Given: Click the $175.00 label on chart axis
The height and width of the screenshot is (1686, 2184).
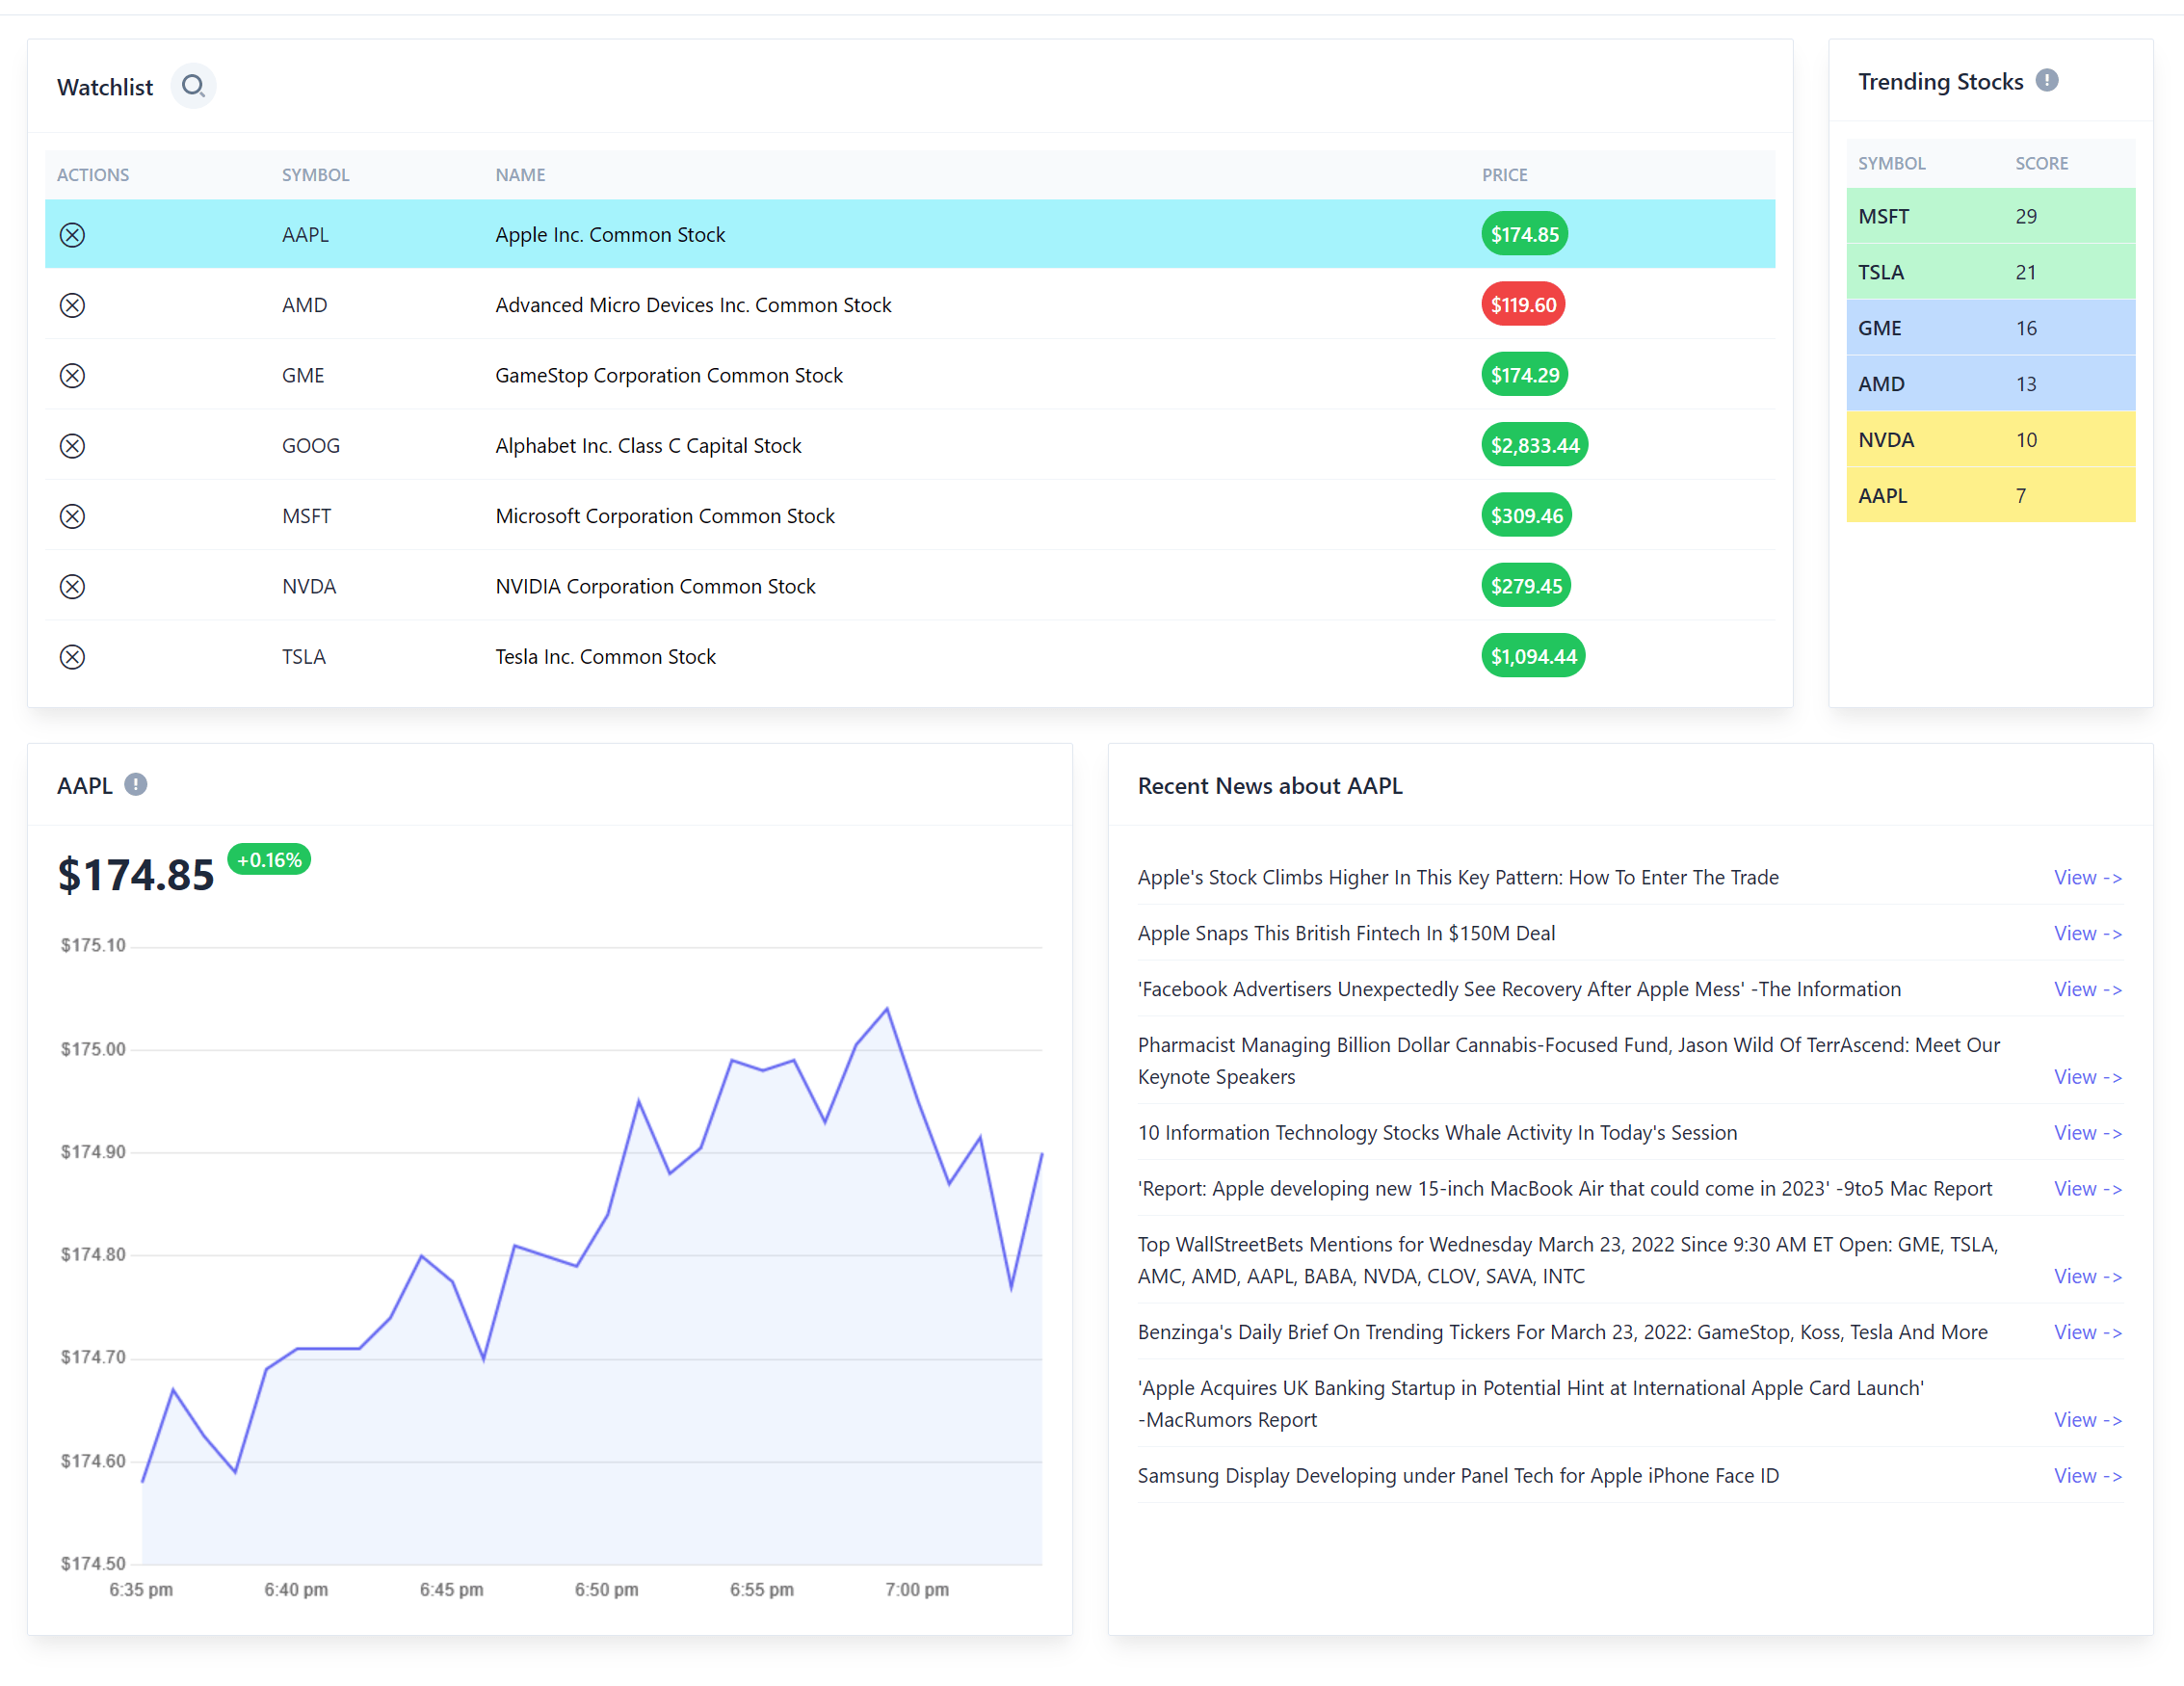Looking at the screenshot, I should tap(93, 1049).
